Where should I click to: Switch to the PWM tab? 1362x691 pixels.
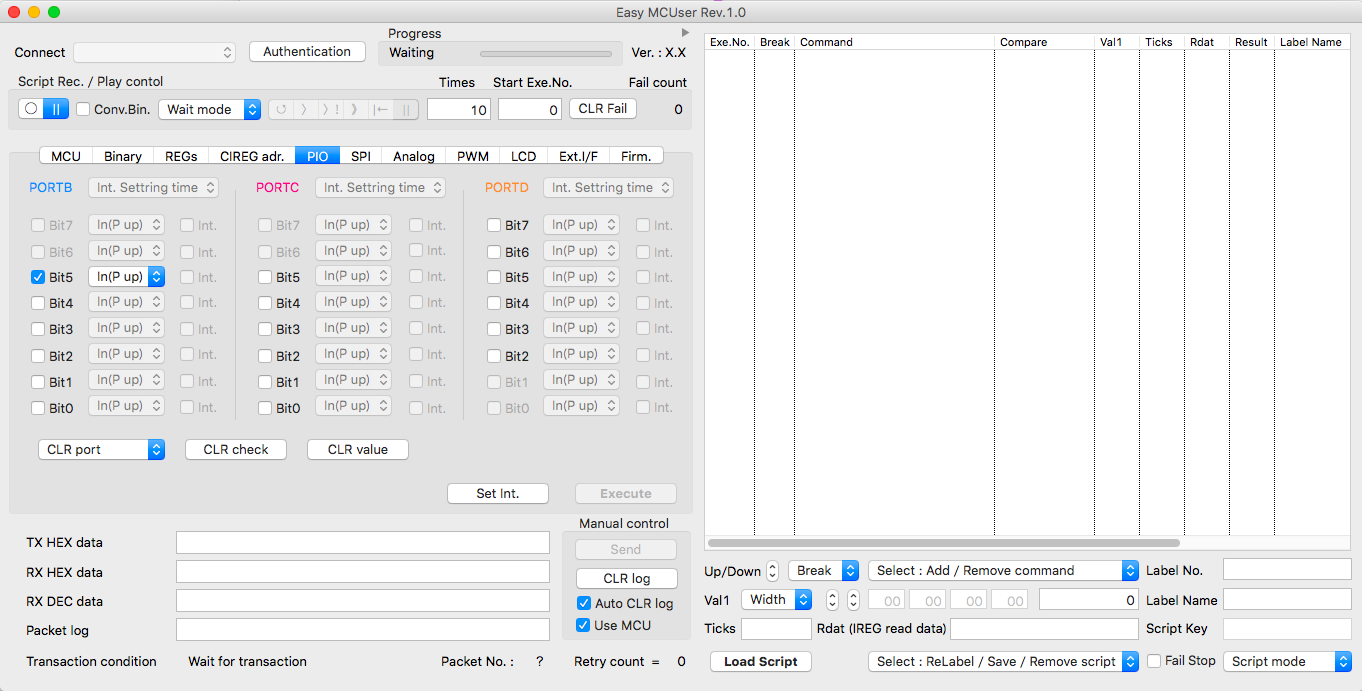473,156
